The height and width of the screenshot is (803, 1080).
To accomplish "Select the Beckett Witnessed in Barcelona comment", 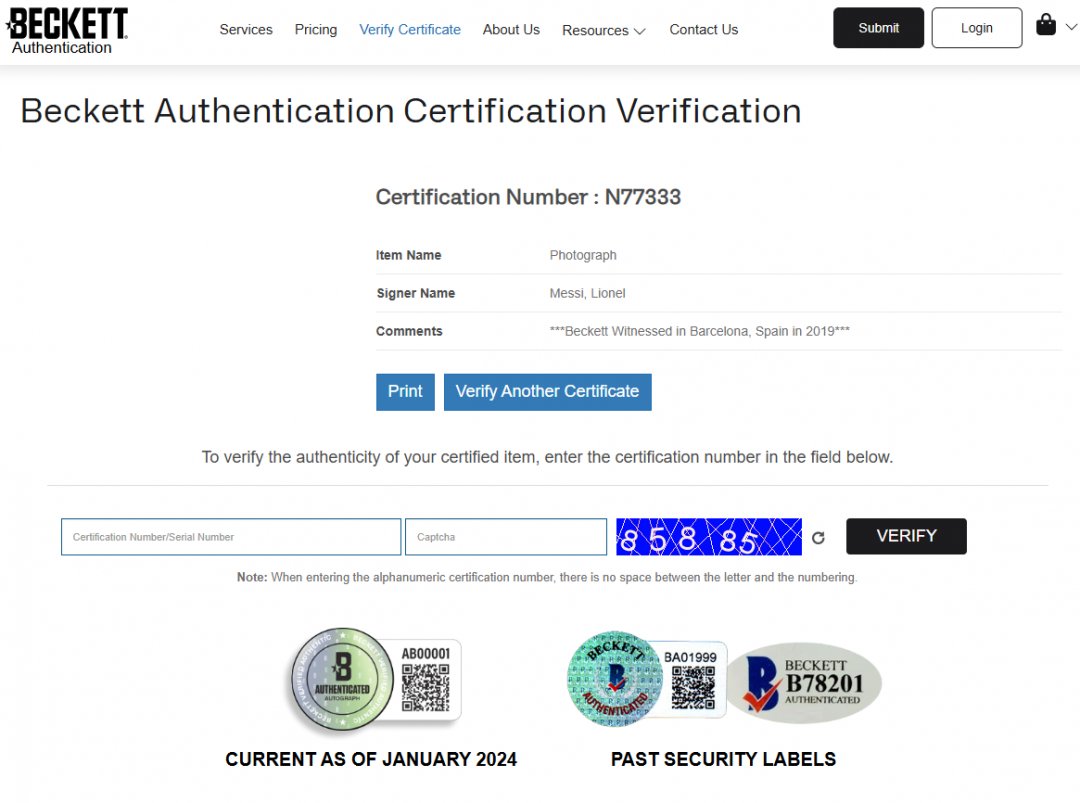I will pyautogui.click(x=699, y=331).
